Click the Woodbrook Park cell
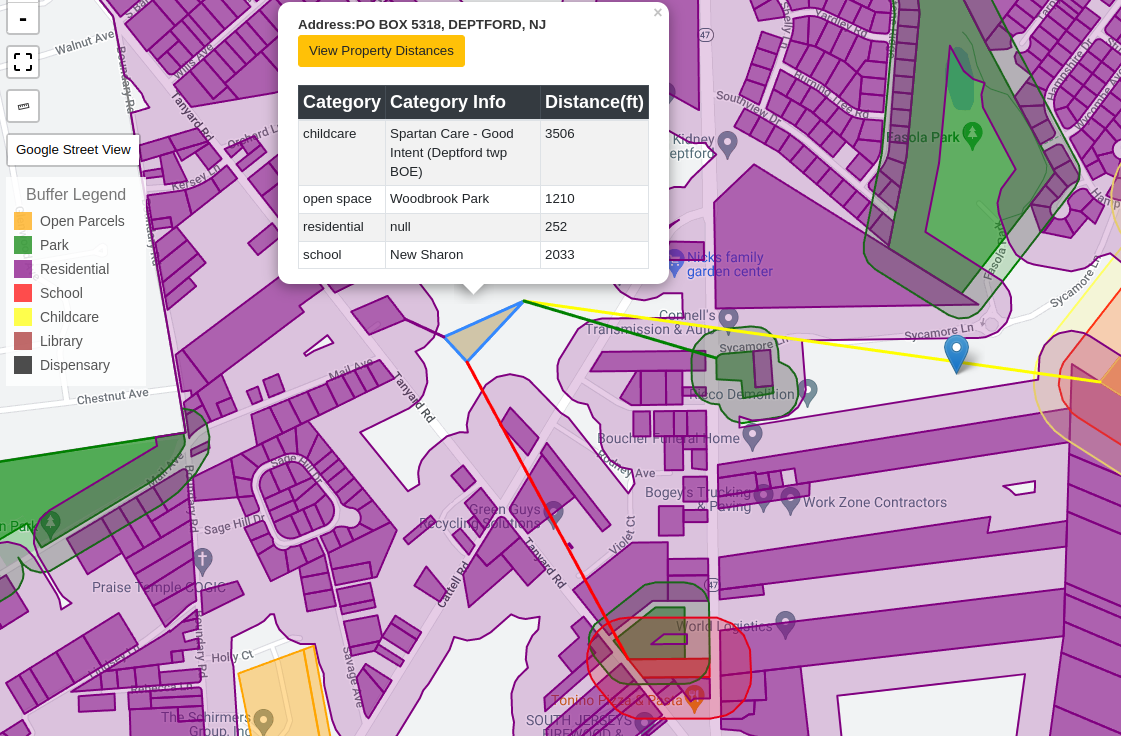 [463, 199]
